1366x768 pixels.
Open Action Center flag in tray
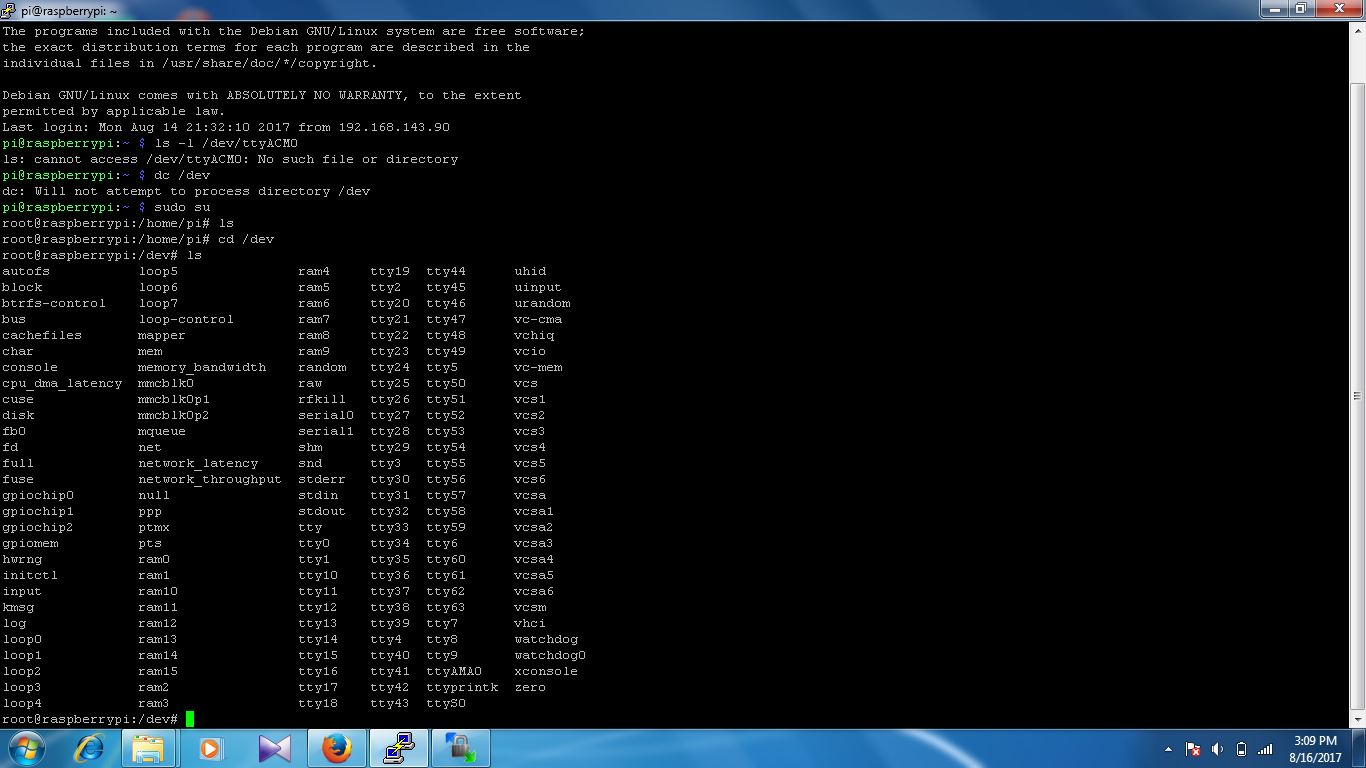[1193, 749]
